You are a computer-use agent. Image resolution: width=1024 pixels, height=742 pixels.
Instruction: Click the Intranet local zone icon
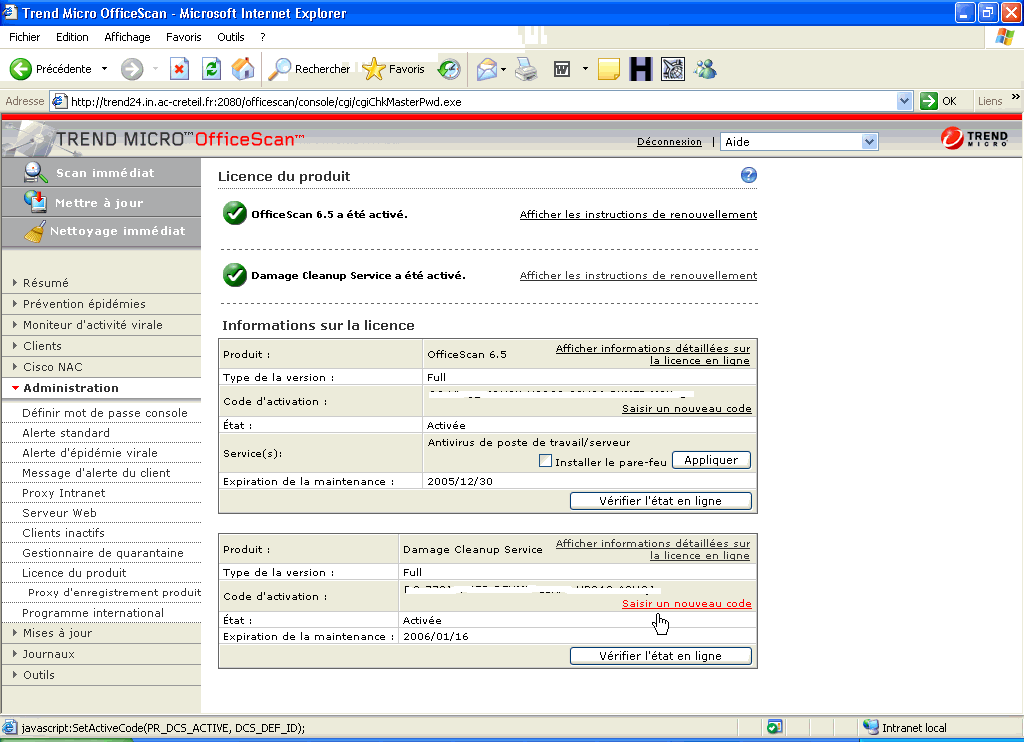tap(871, 727)
